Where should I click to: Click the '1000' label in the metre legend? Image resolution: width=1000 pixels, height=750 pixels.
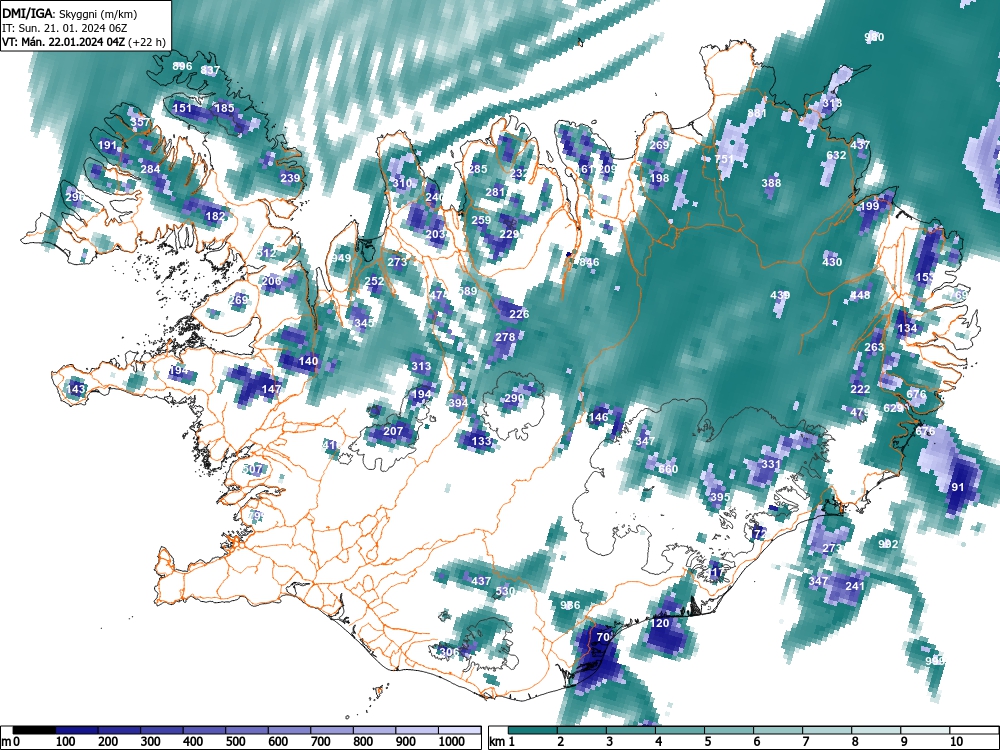452,742
